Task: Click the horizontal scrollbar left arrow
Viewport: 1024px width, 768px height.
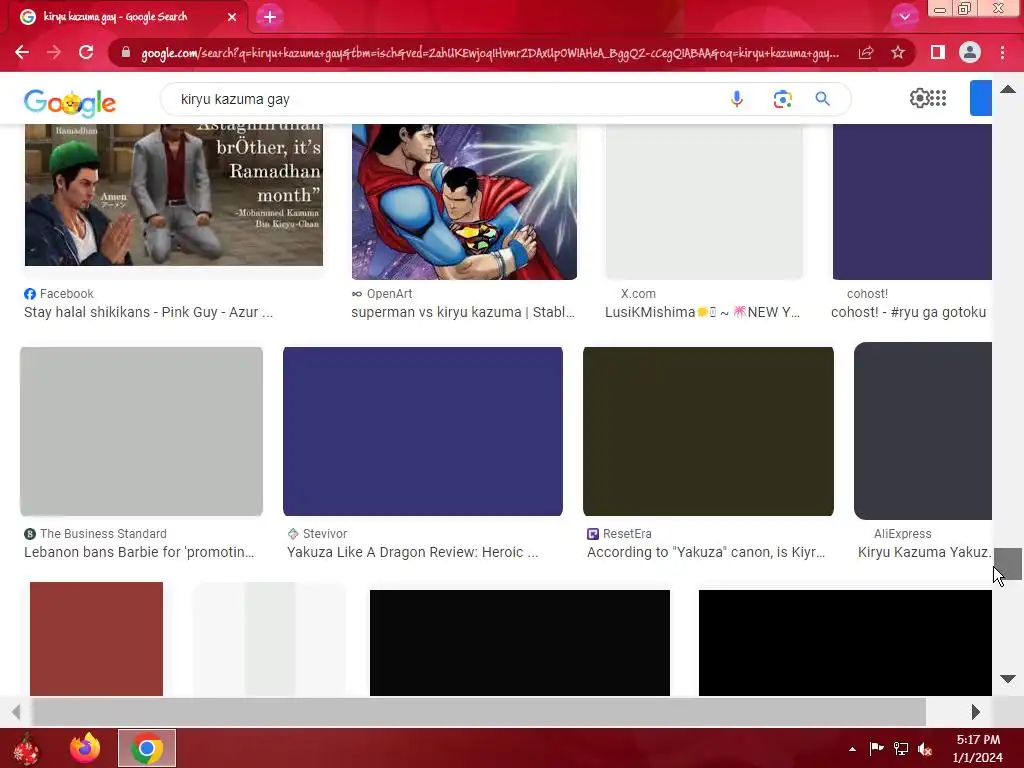Action: click(x=16, y=712)
